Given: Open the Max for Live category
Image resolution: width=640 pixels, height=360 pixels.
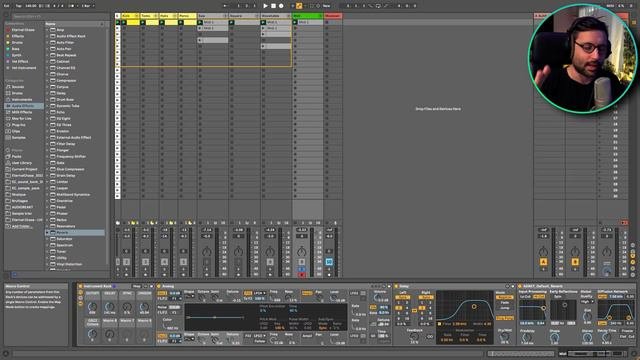Looking at the screenshot, I should pos(22,118).
